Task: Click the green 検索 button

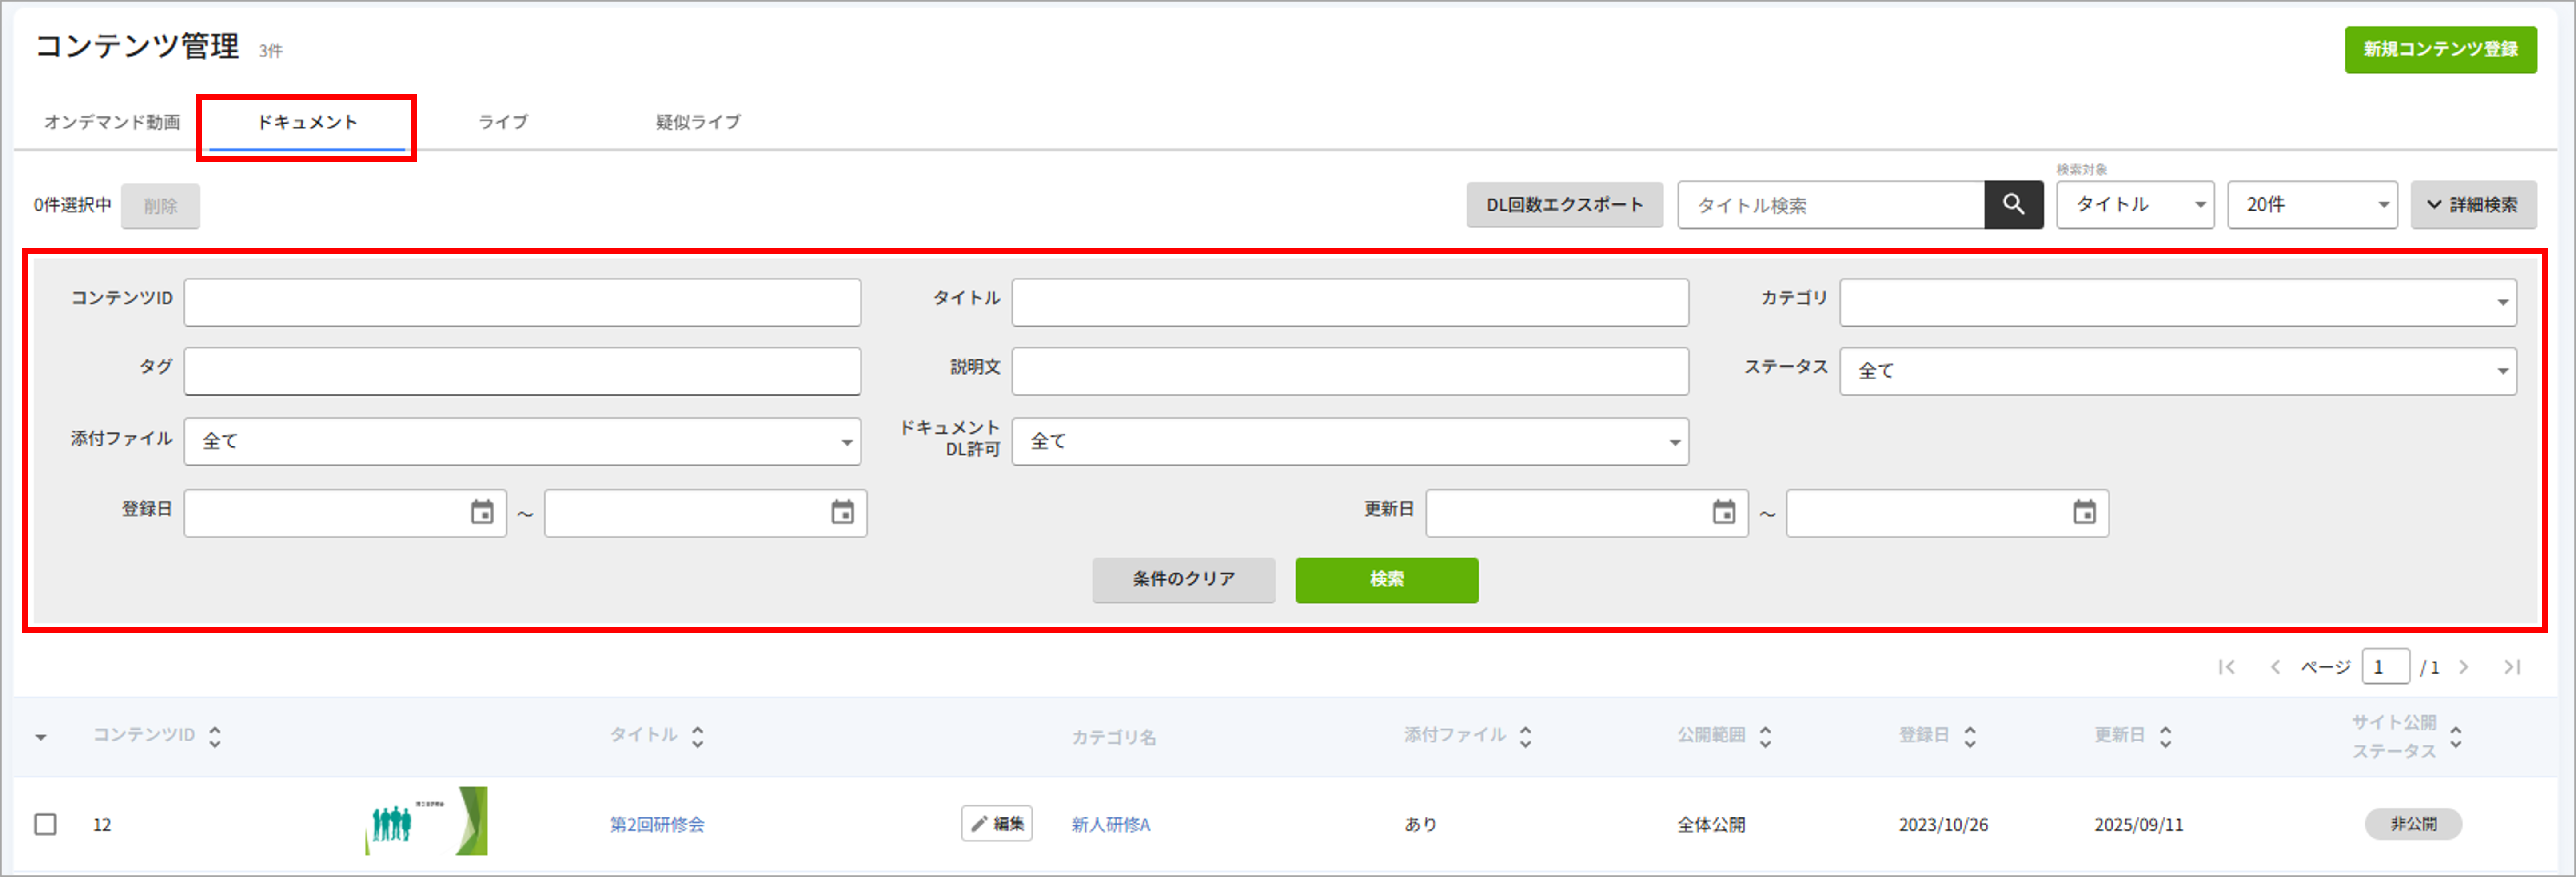Action: (x=1386, y=580)
